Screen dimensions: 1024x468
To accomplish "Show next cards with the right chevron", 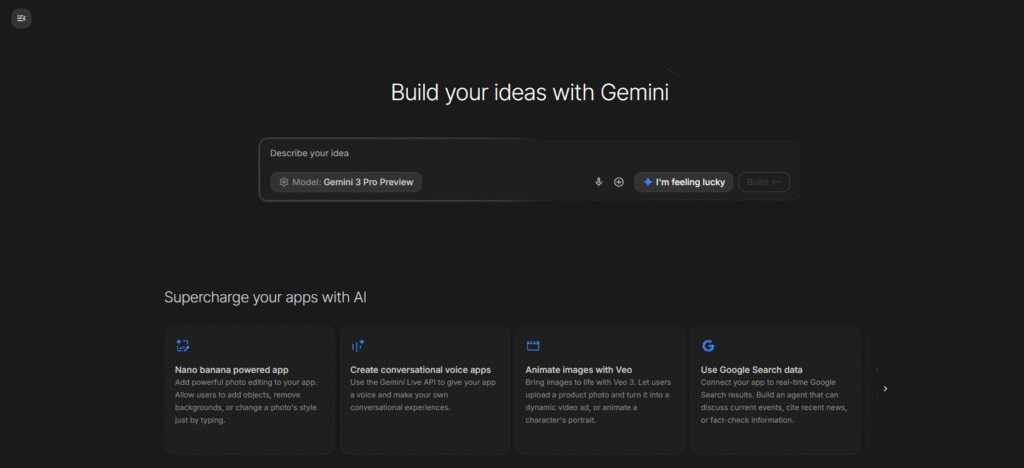I will pyautogui.click(x=885, y=388).
